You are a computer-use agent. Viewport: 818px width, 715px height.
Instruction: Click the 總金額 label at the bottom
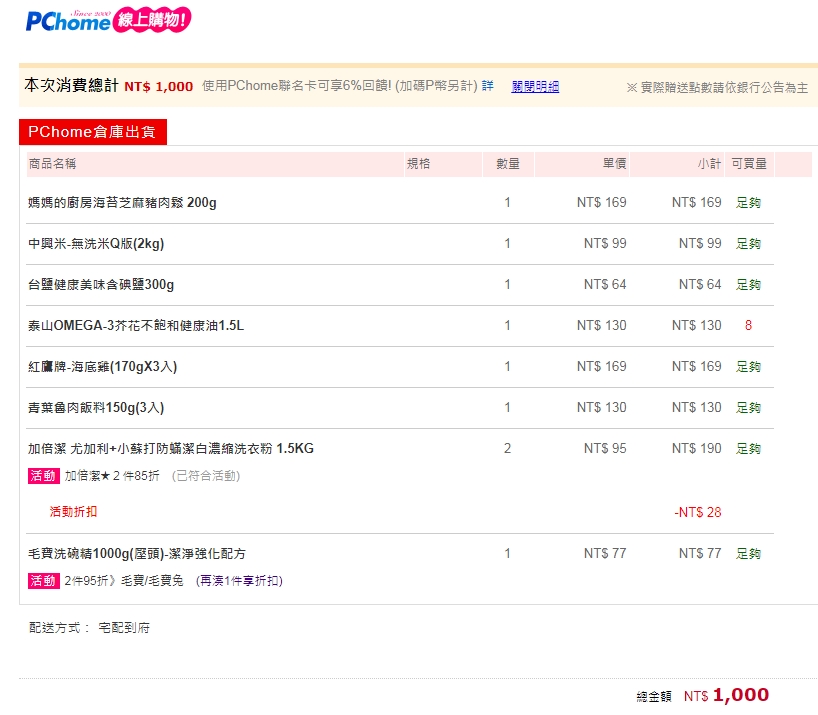(x=654, y=697)
